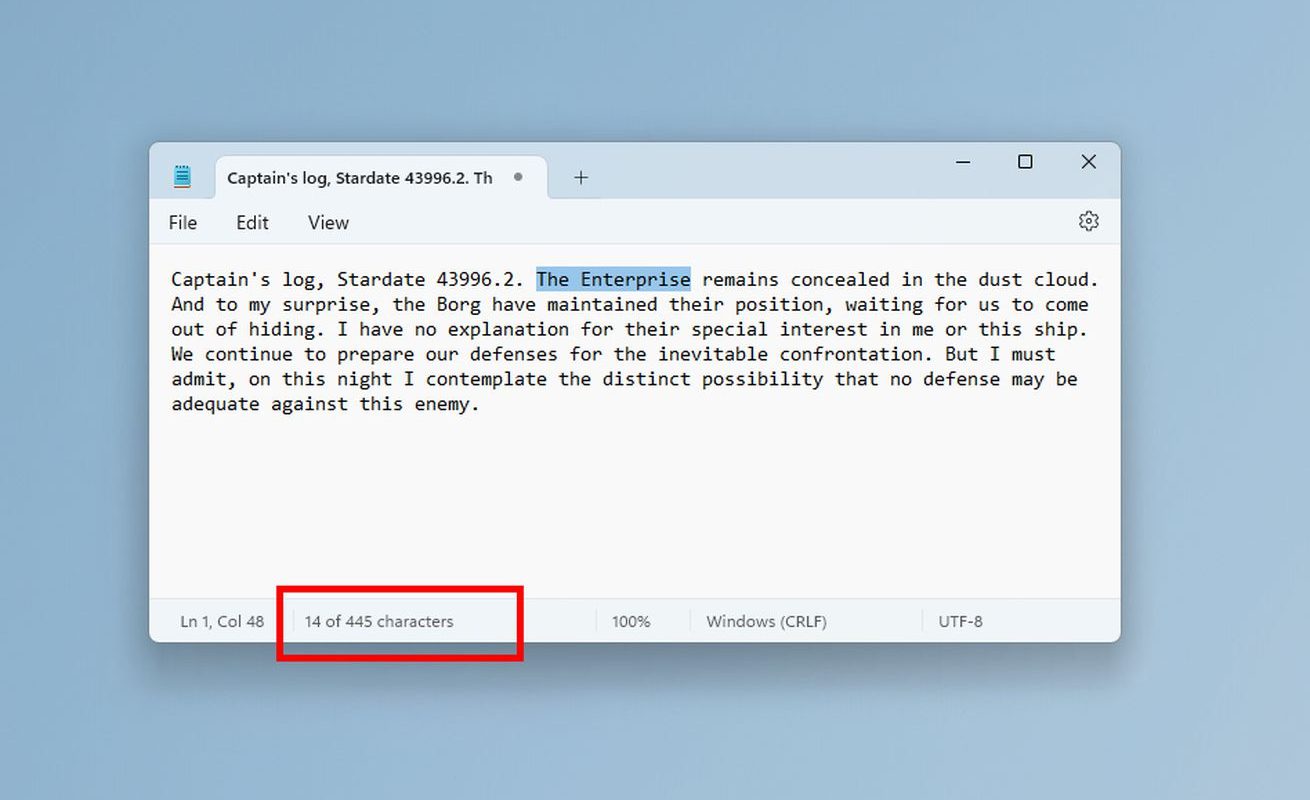Viewport: 1310px width, 800px height.
Task: Click the 14 of 445 characters status
Action: tap(379, 621)
